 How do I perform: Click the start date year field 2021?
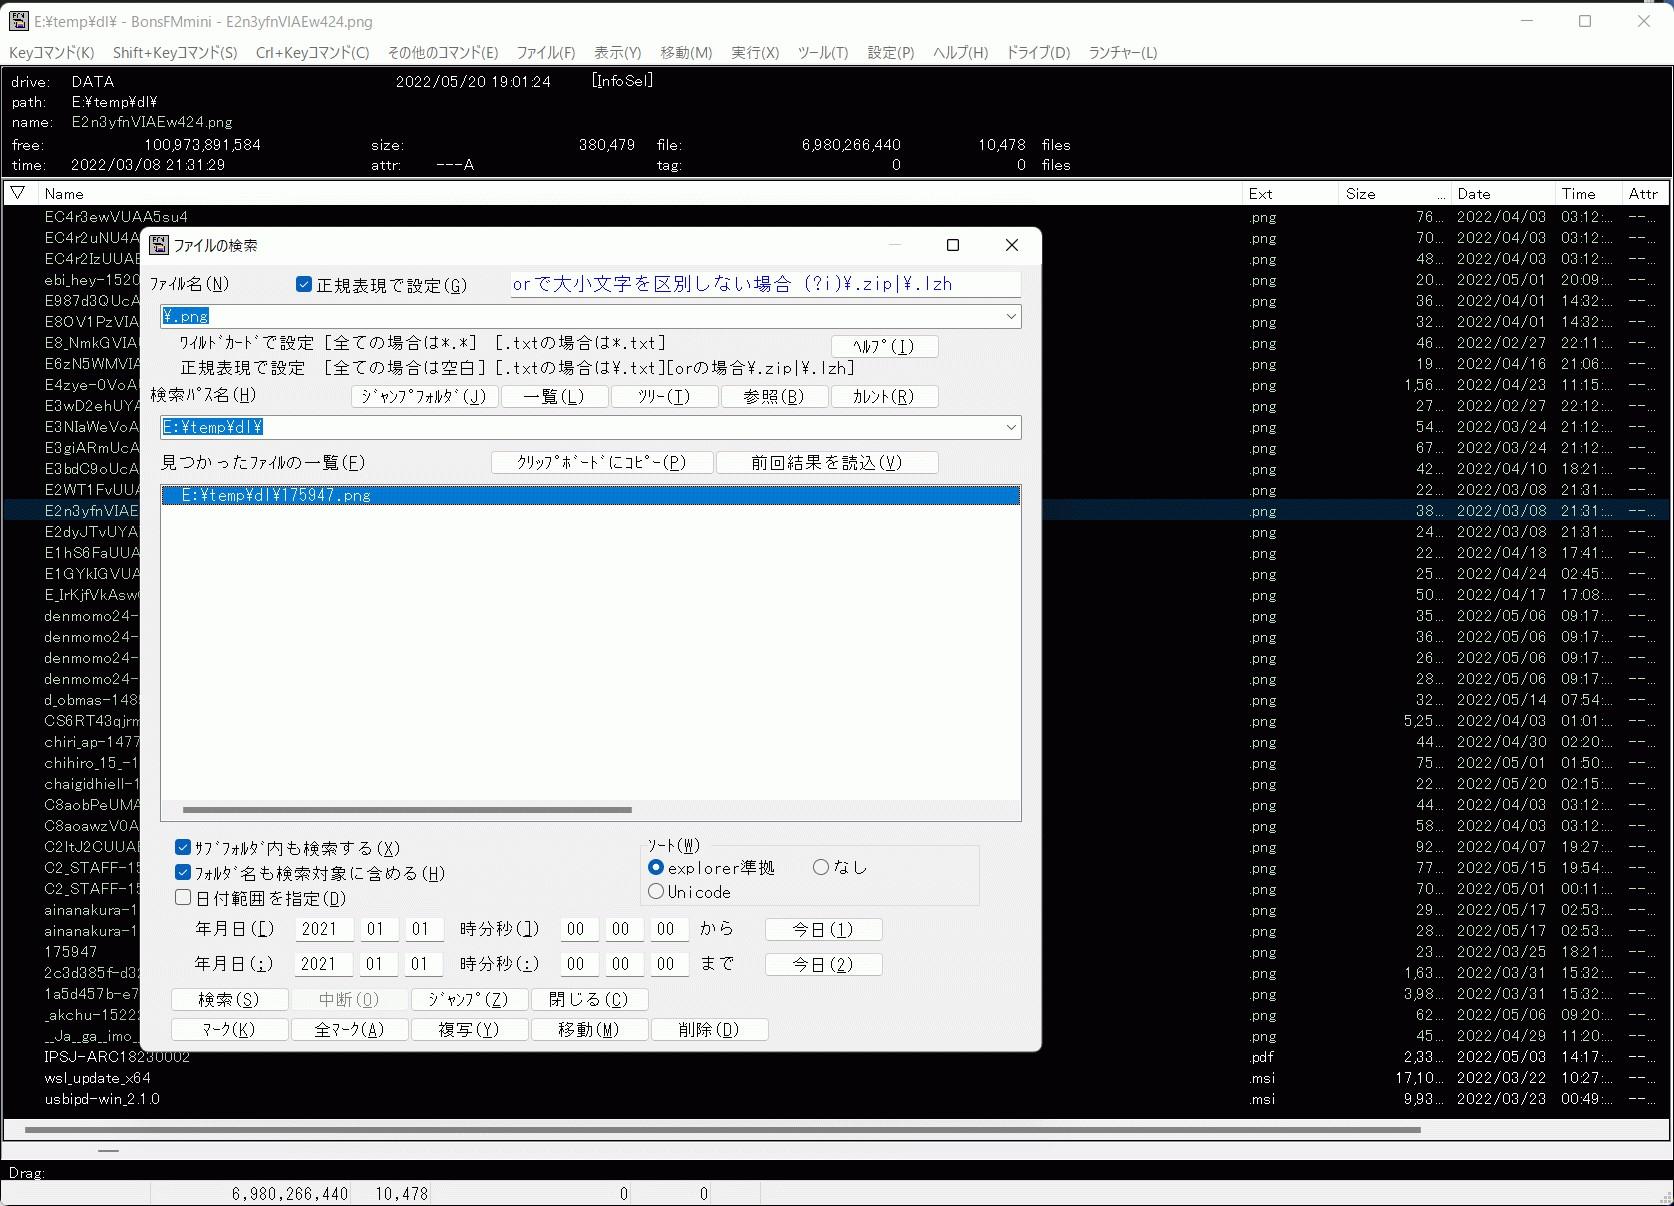click(x=319, y=929)
